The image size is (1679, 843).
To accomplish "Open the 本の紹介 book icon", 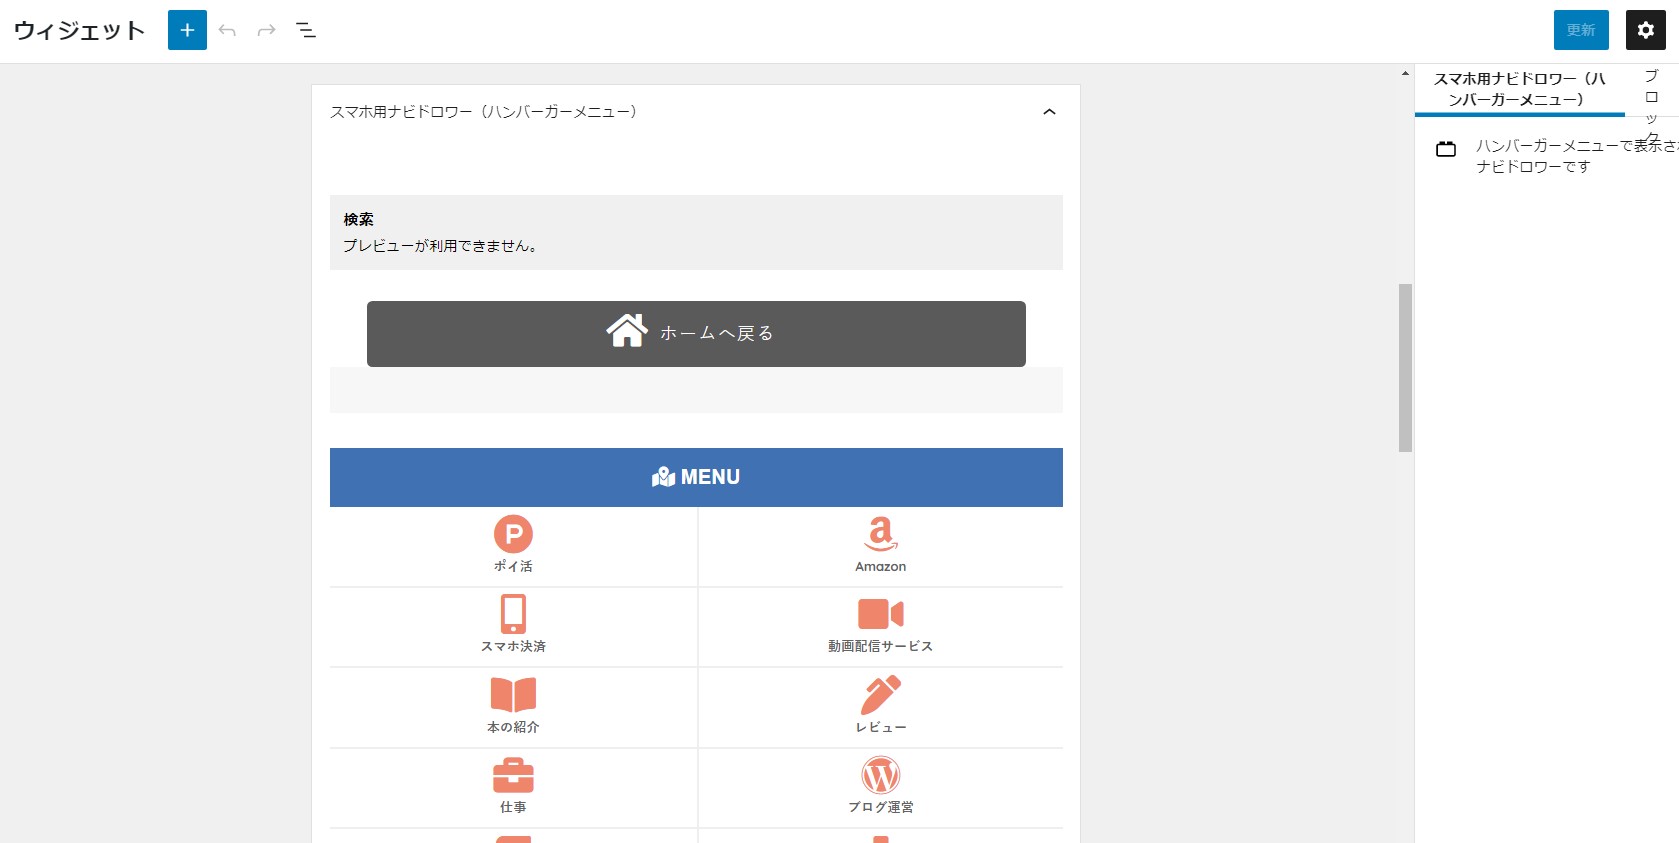I will [x=513, y=694].
